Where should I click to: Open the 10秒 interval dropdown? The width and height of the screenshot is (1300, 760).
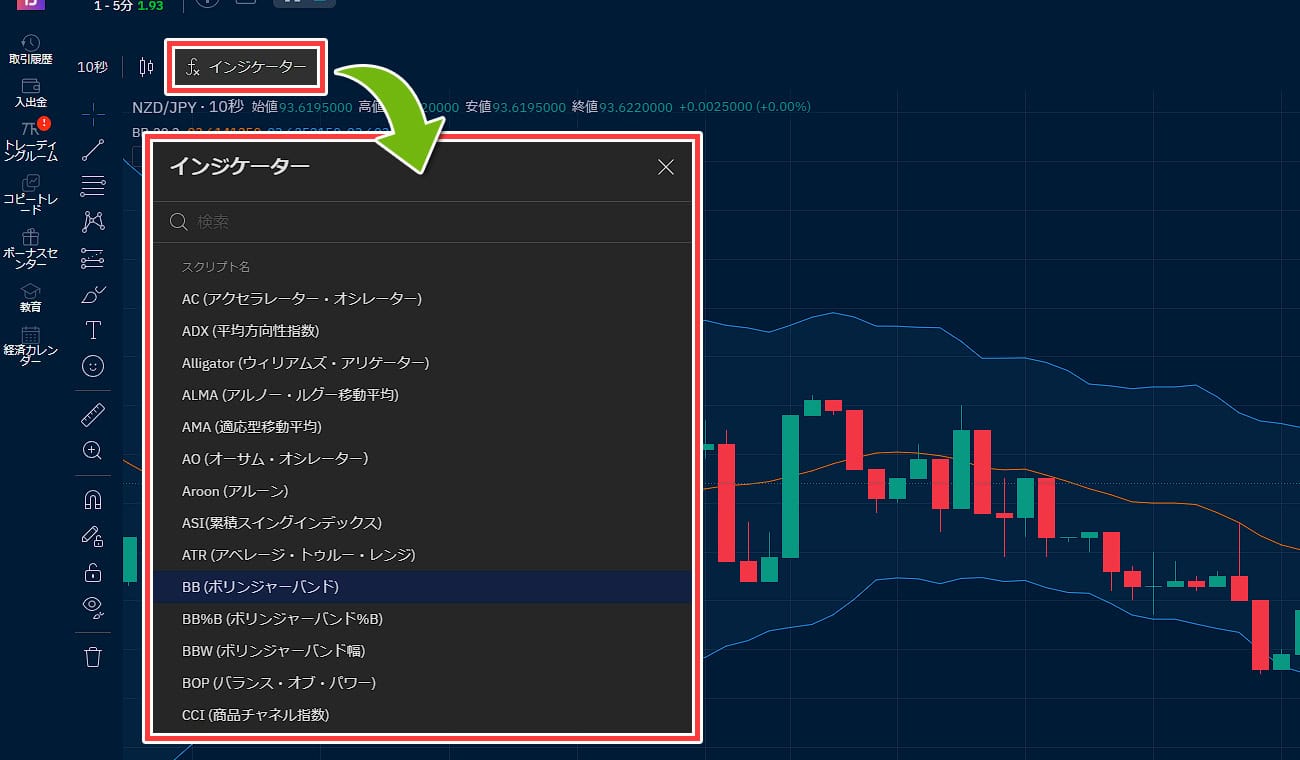(92, 67)
